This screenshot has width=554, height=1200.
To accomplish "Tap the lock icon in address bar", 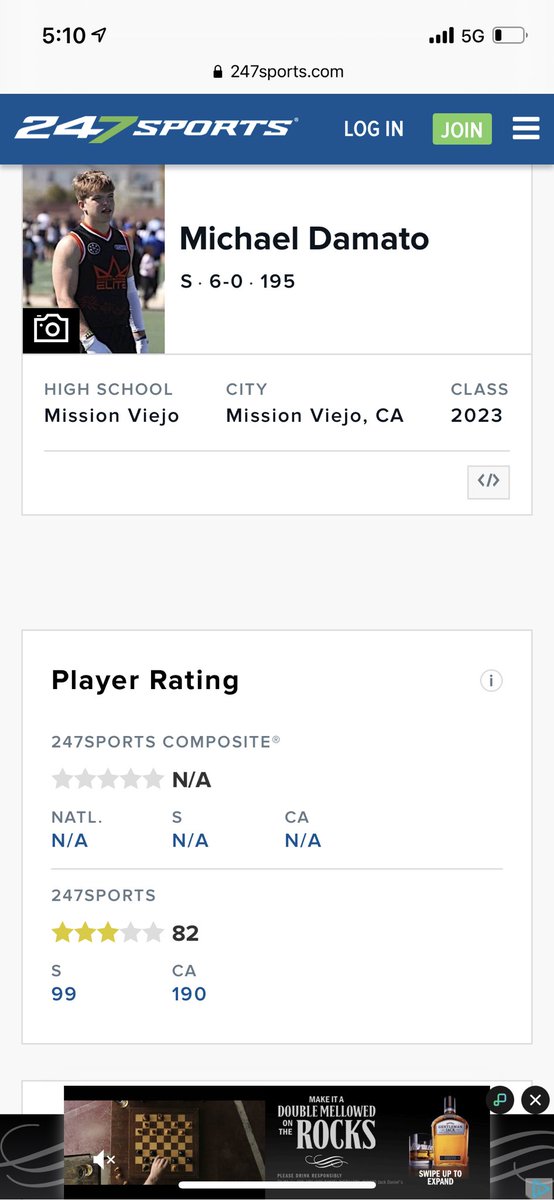I will (x=218, y=72).
